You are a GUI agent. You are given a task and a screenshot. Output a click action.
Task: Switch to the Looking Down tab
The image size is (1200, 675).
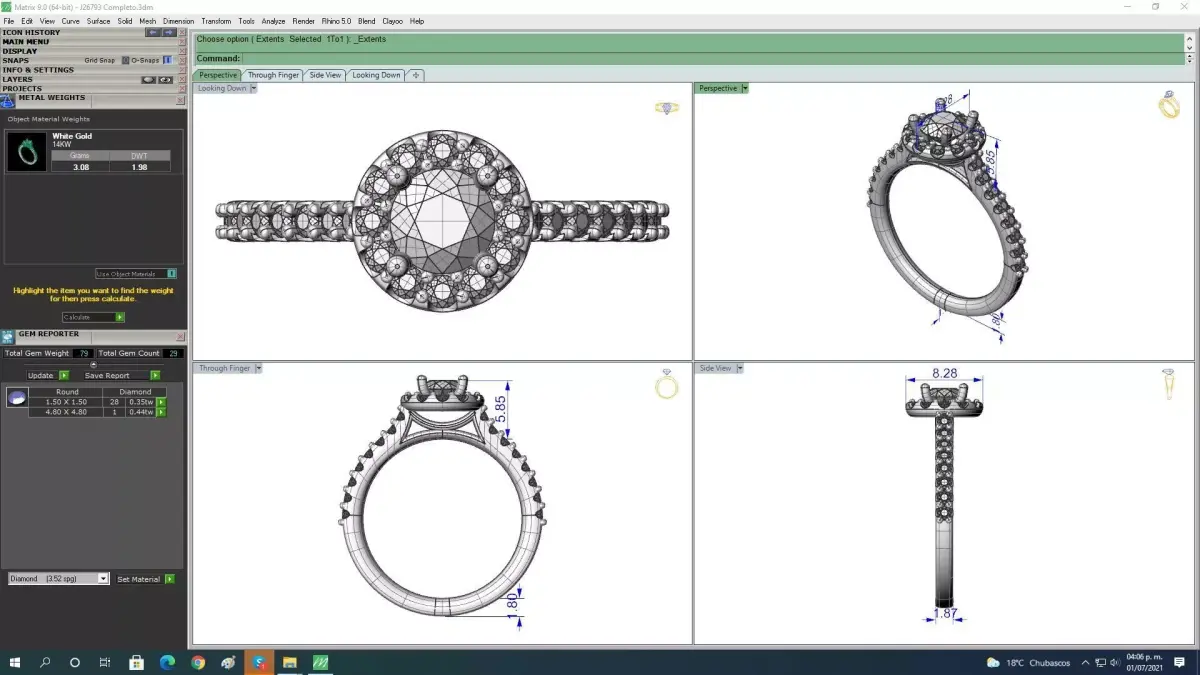(376, 75)
